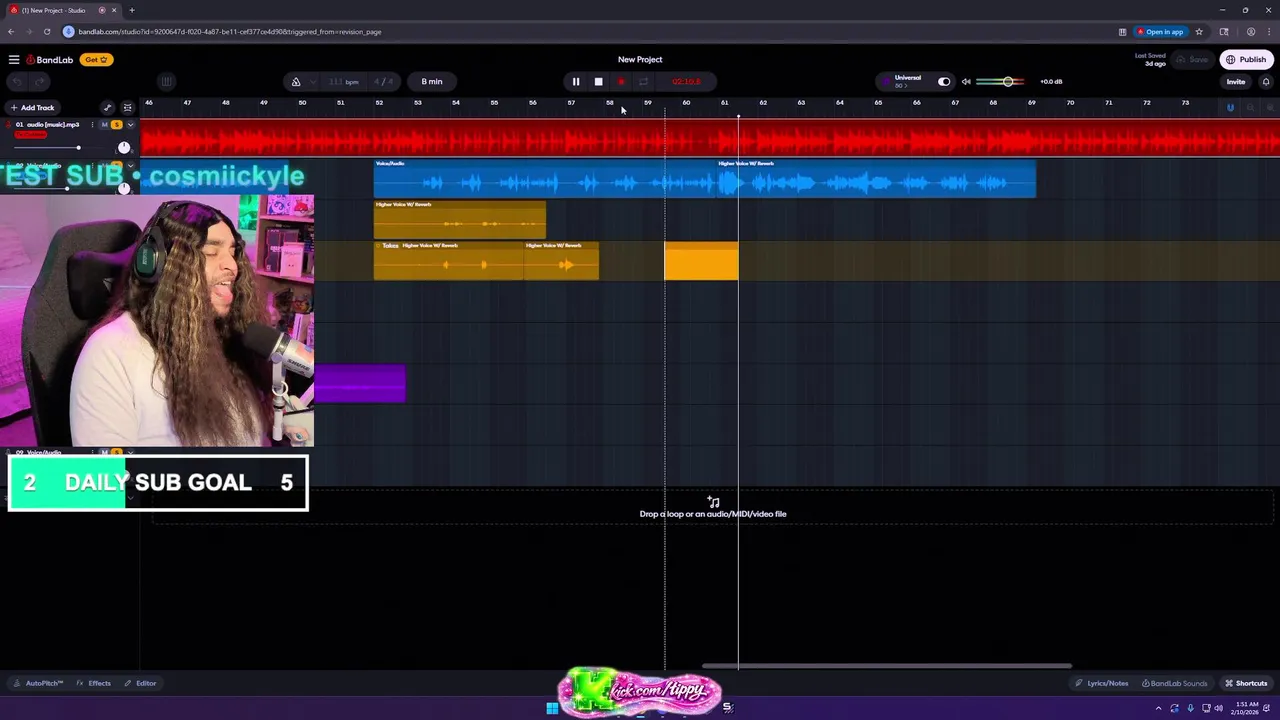
Task: Click the Invite button
Action: point(1236,82)
